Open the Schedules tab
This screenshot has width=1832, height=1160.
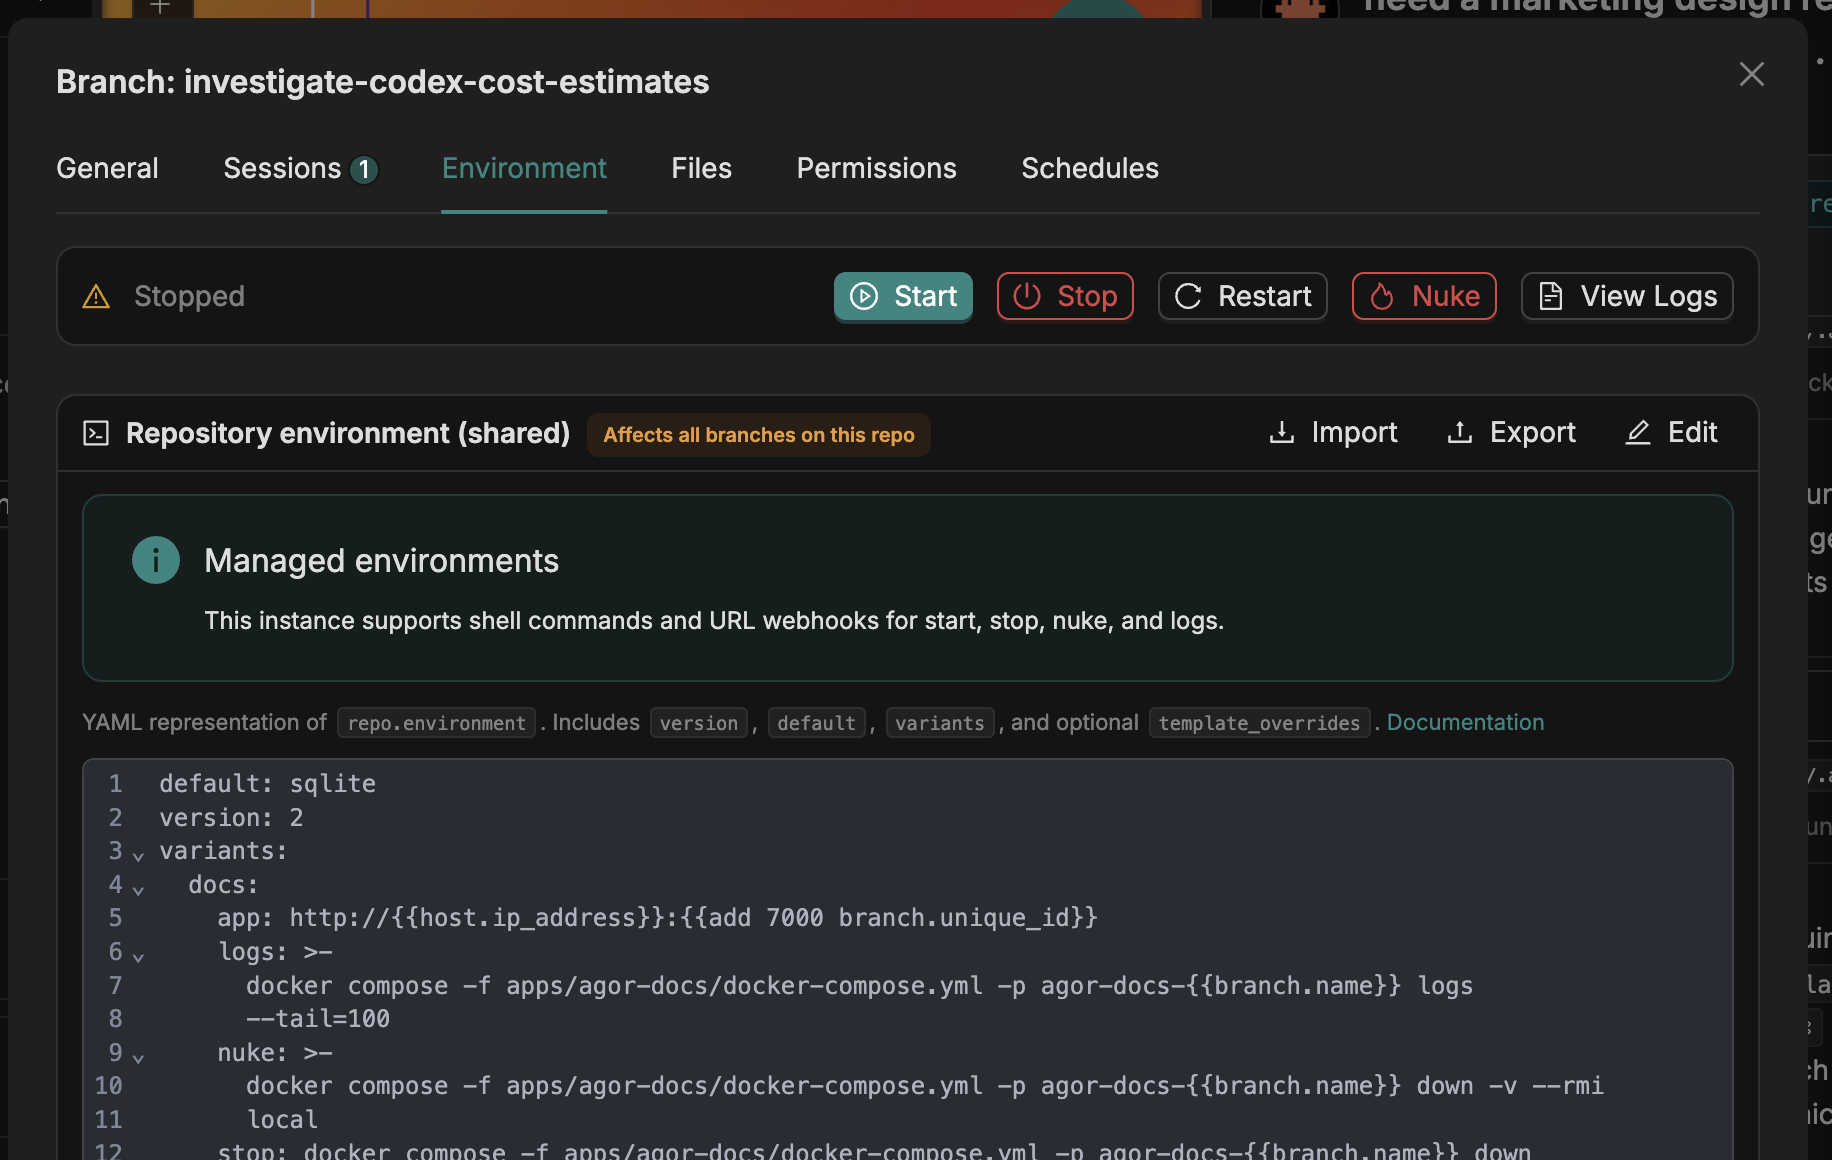[x=1090, y=168]
